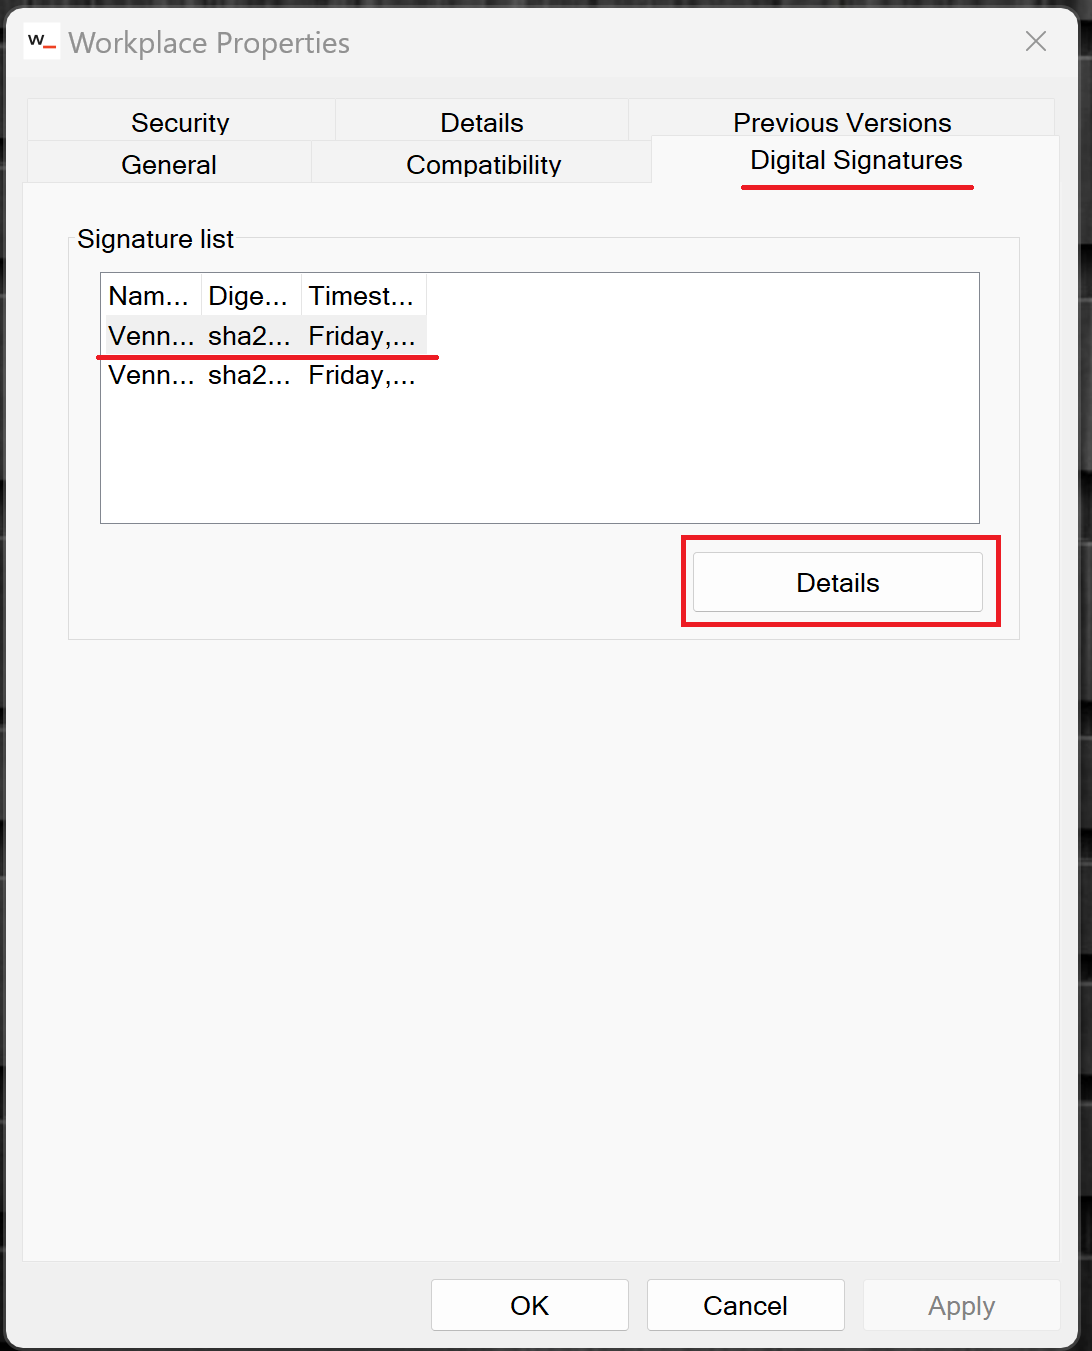Sort signatures by the Name column
This screenshot has width=1092, height=1351.
(x=150, y=295)
